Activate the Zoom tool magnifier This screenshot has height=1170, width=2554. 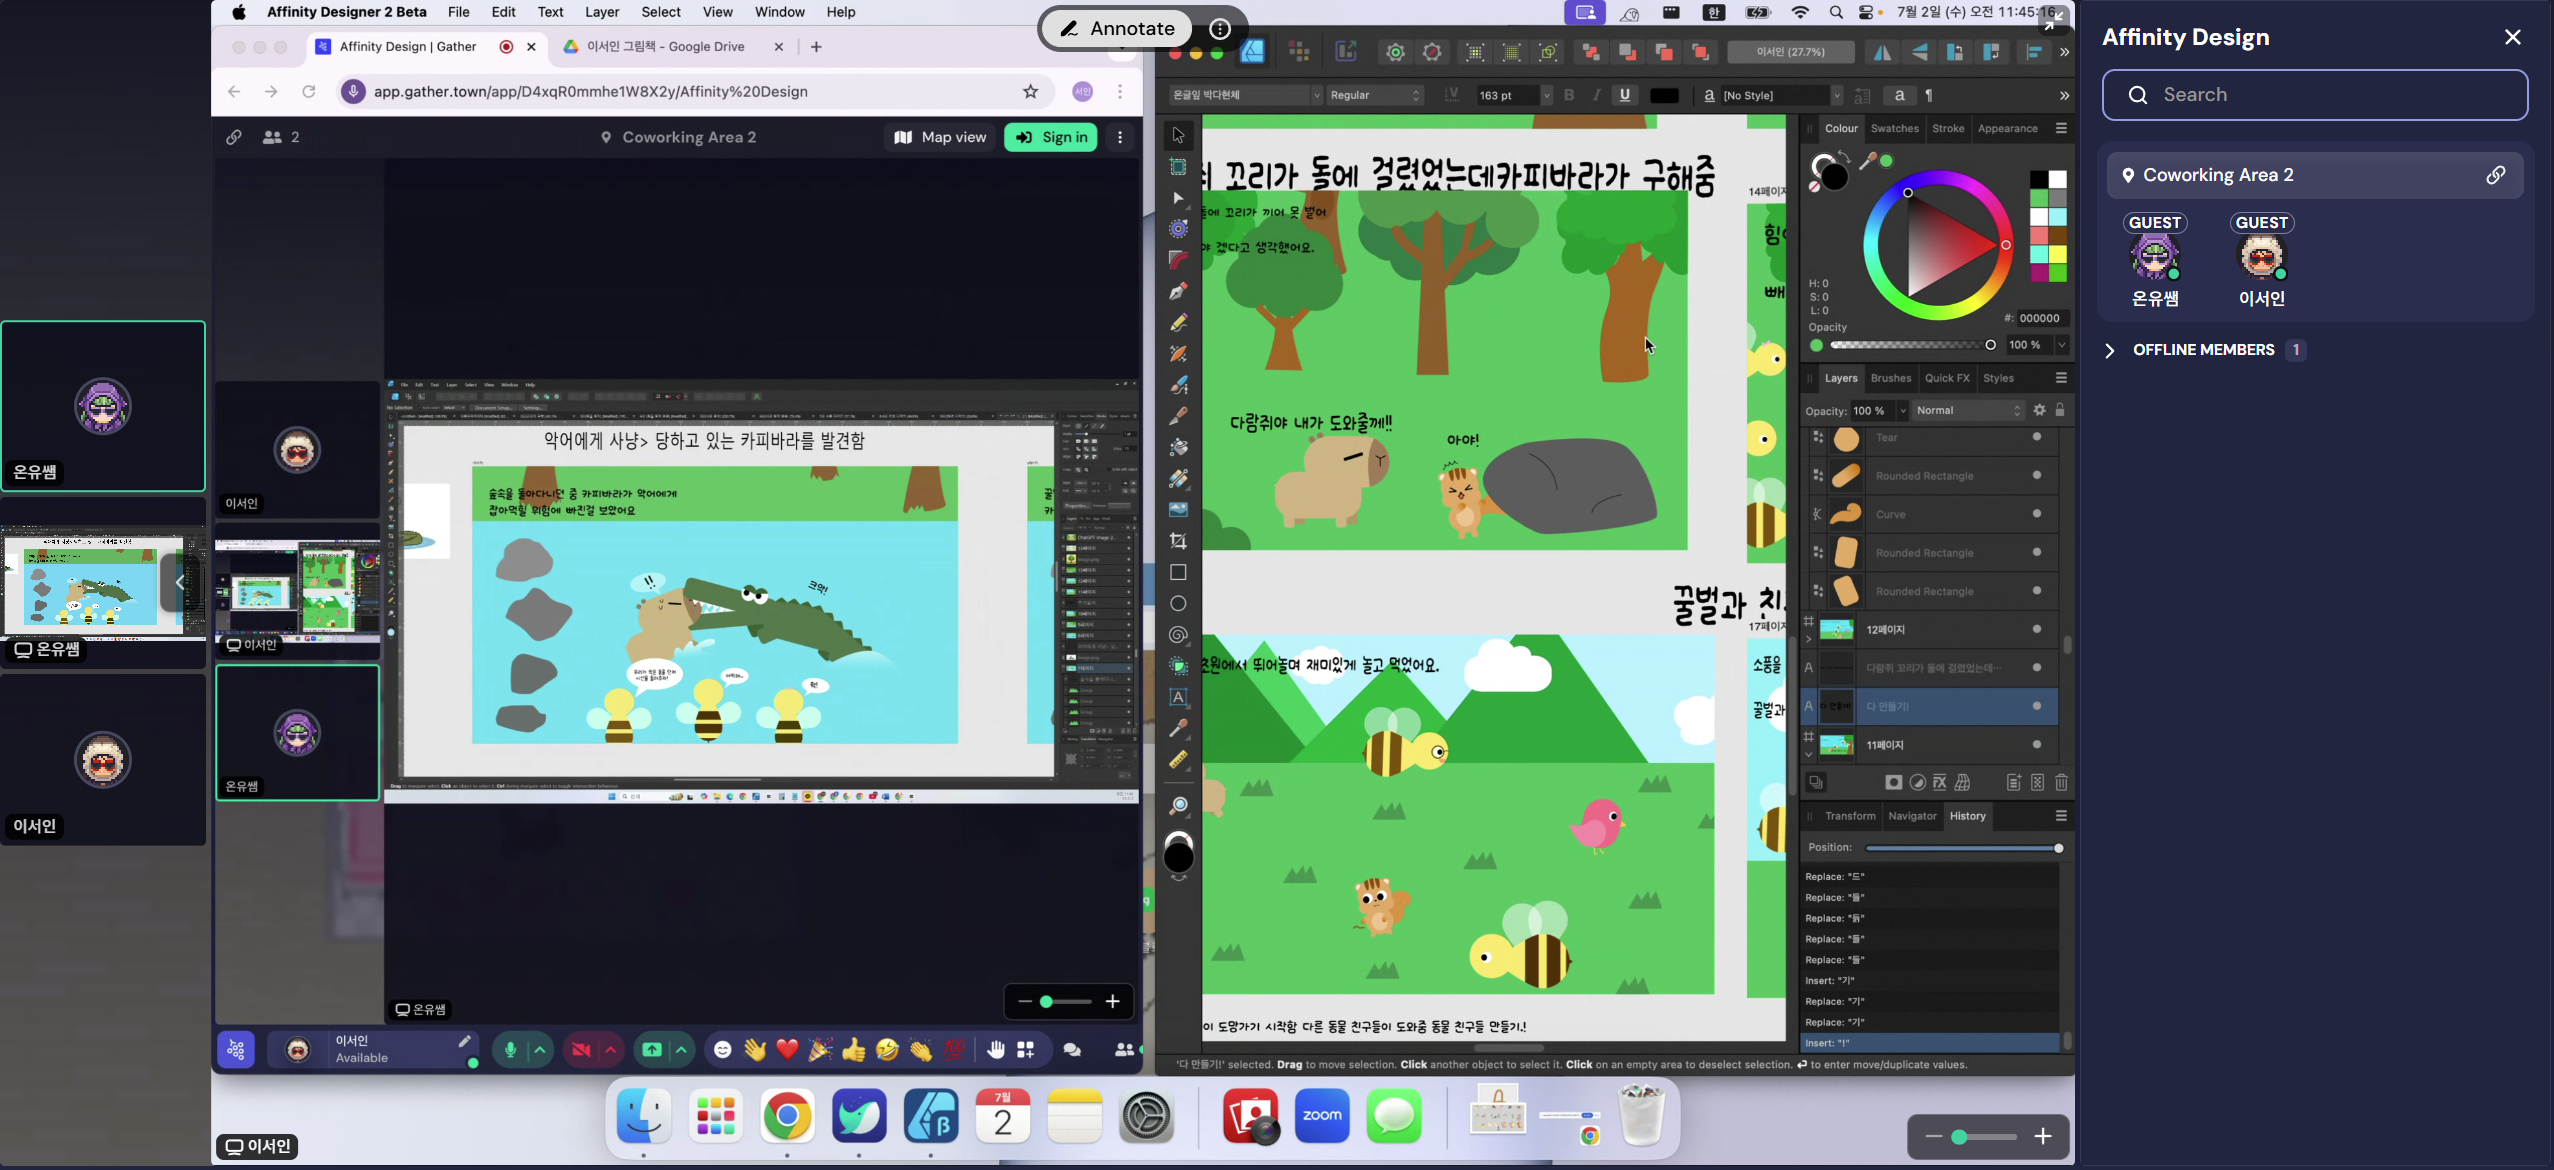coord(1178,806)
